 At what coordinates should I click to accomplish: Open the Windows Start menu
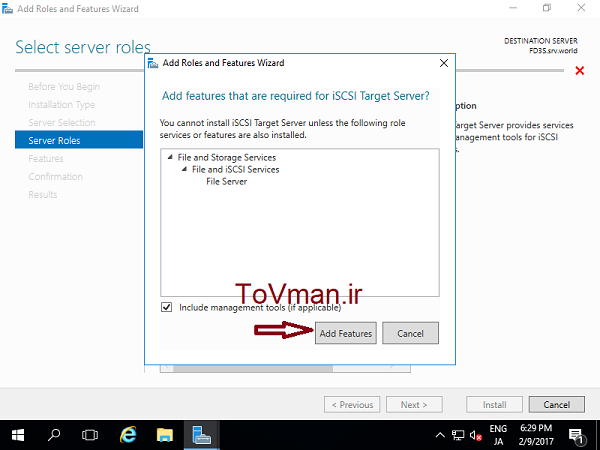click(18, 436)
